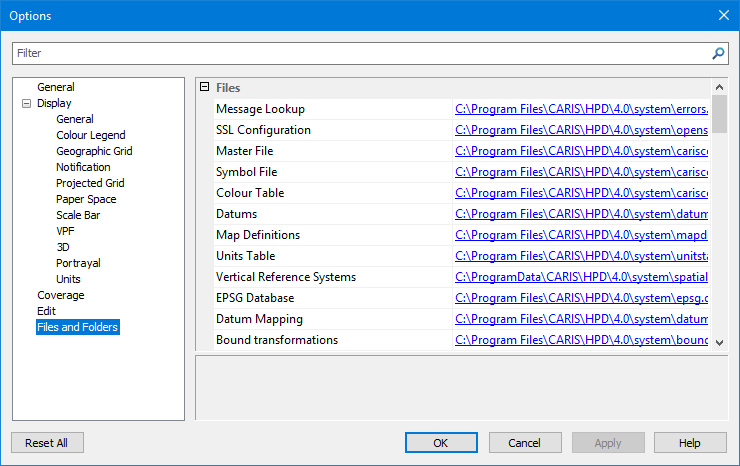Collapse the Display tree node
The width and height of the screenshot is (740, 466).
(26, 103)
